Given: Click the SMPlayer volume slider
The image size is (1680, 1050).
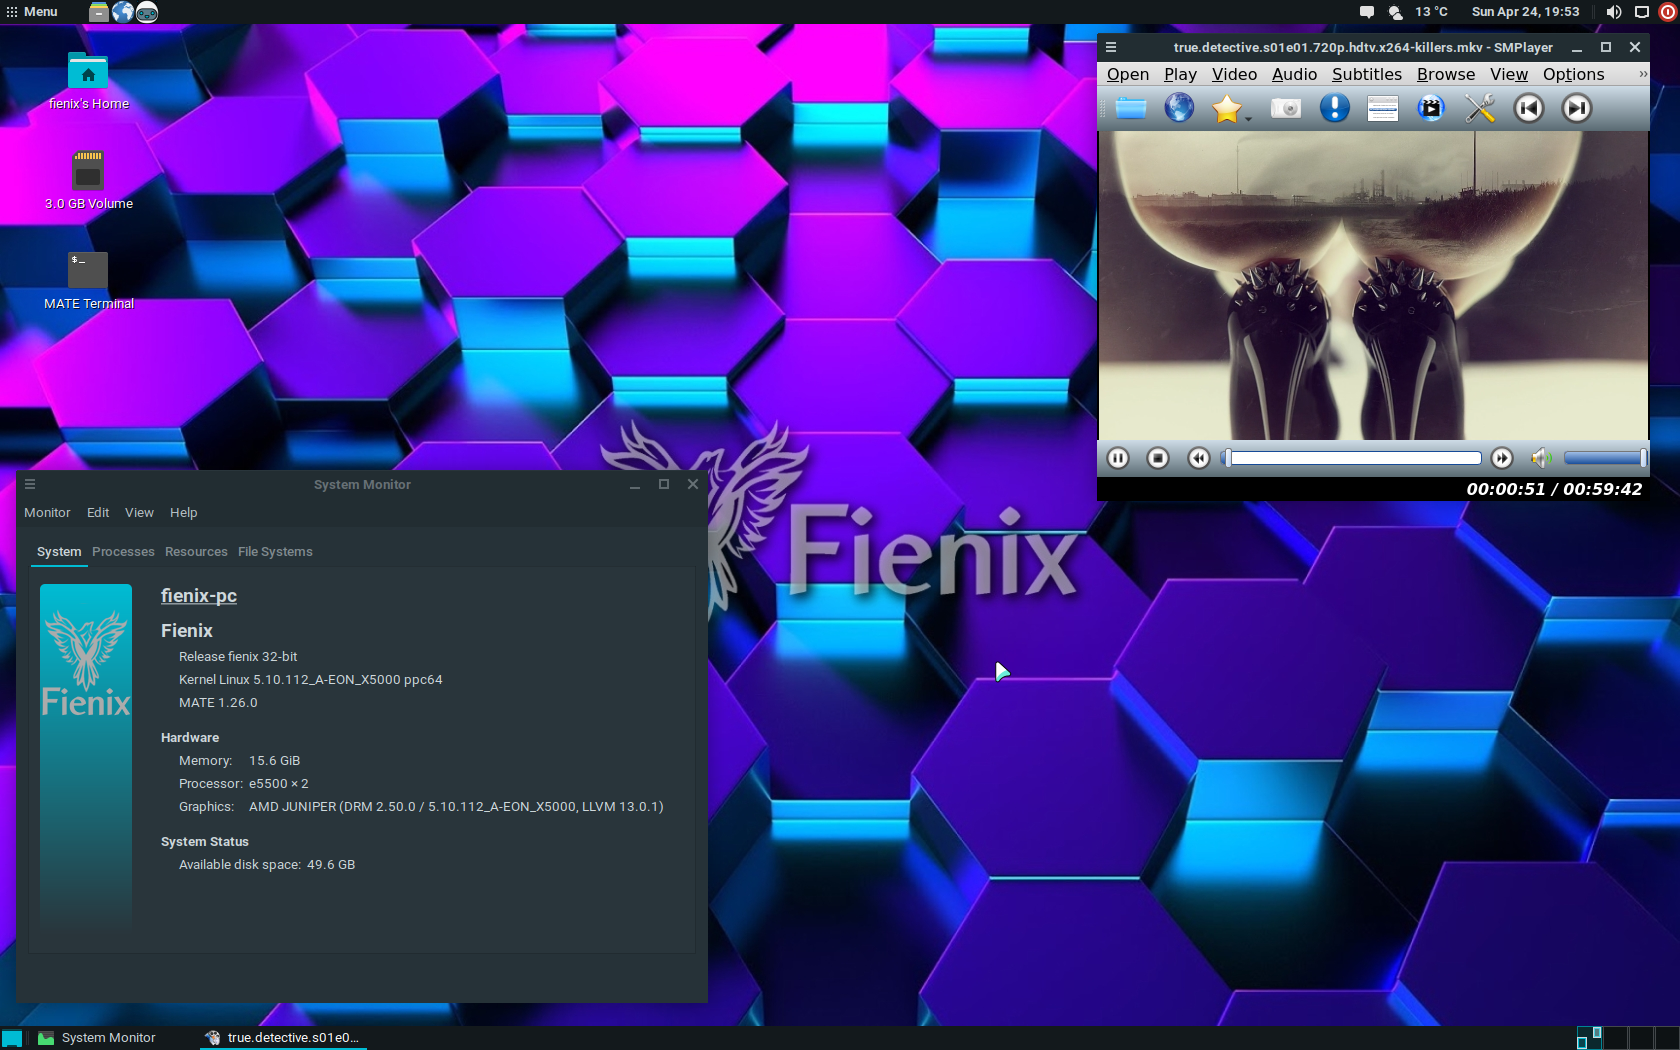Looking at the screenshot, I should [1605, 458].
